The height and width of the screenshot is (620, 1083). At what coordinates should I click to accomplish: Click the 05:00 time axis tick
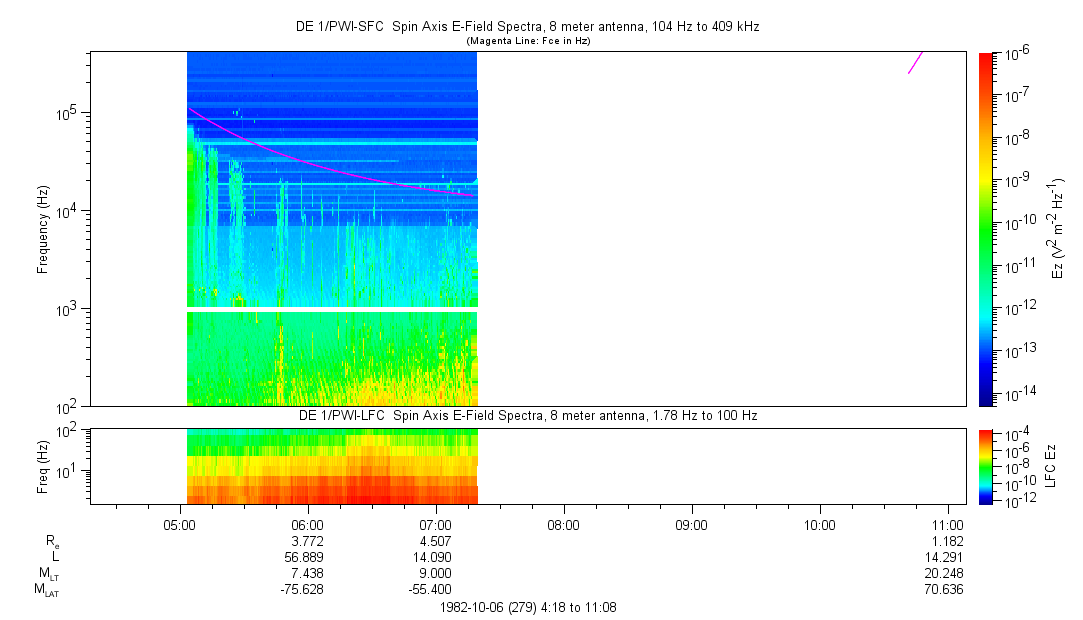pos(180,525)
